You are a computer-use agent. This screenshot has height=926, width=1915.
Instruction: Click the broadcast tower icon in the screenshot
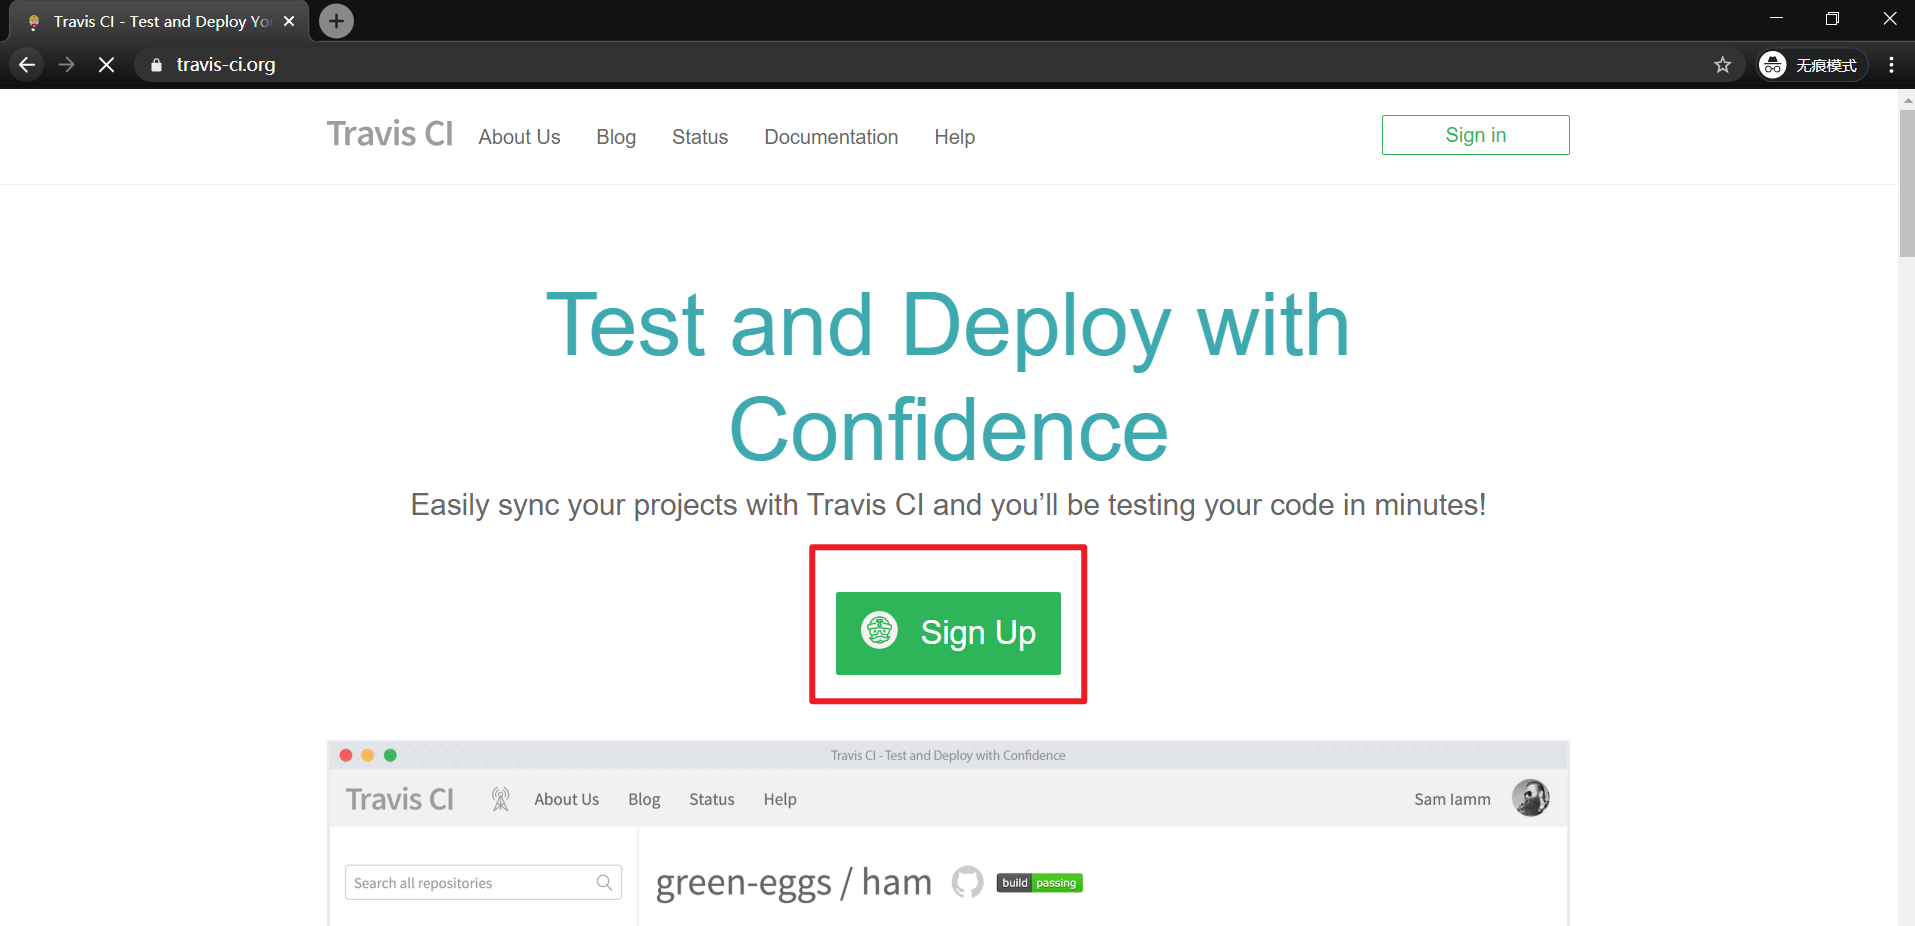pos(501,799)
